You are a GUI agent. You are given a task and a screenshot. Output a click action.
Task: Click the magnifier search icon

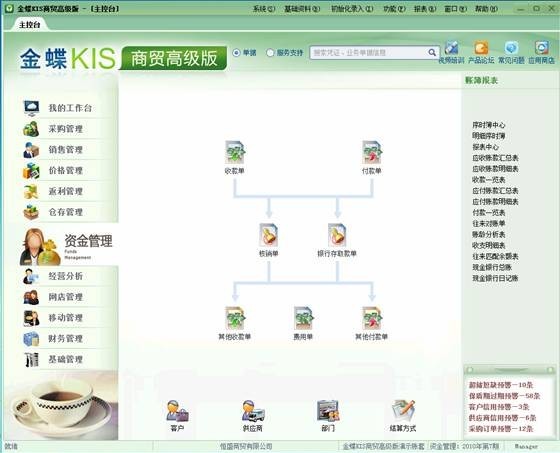click(432, 53)
